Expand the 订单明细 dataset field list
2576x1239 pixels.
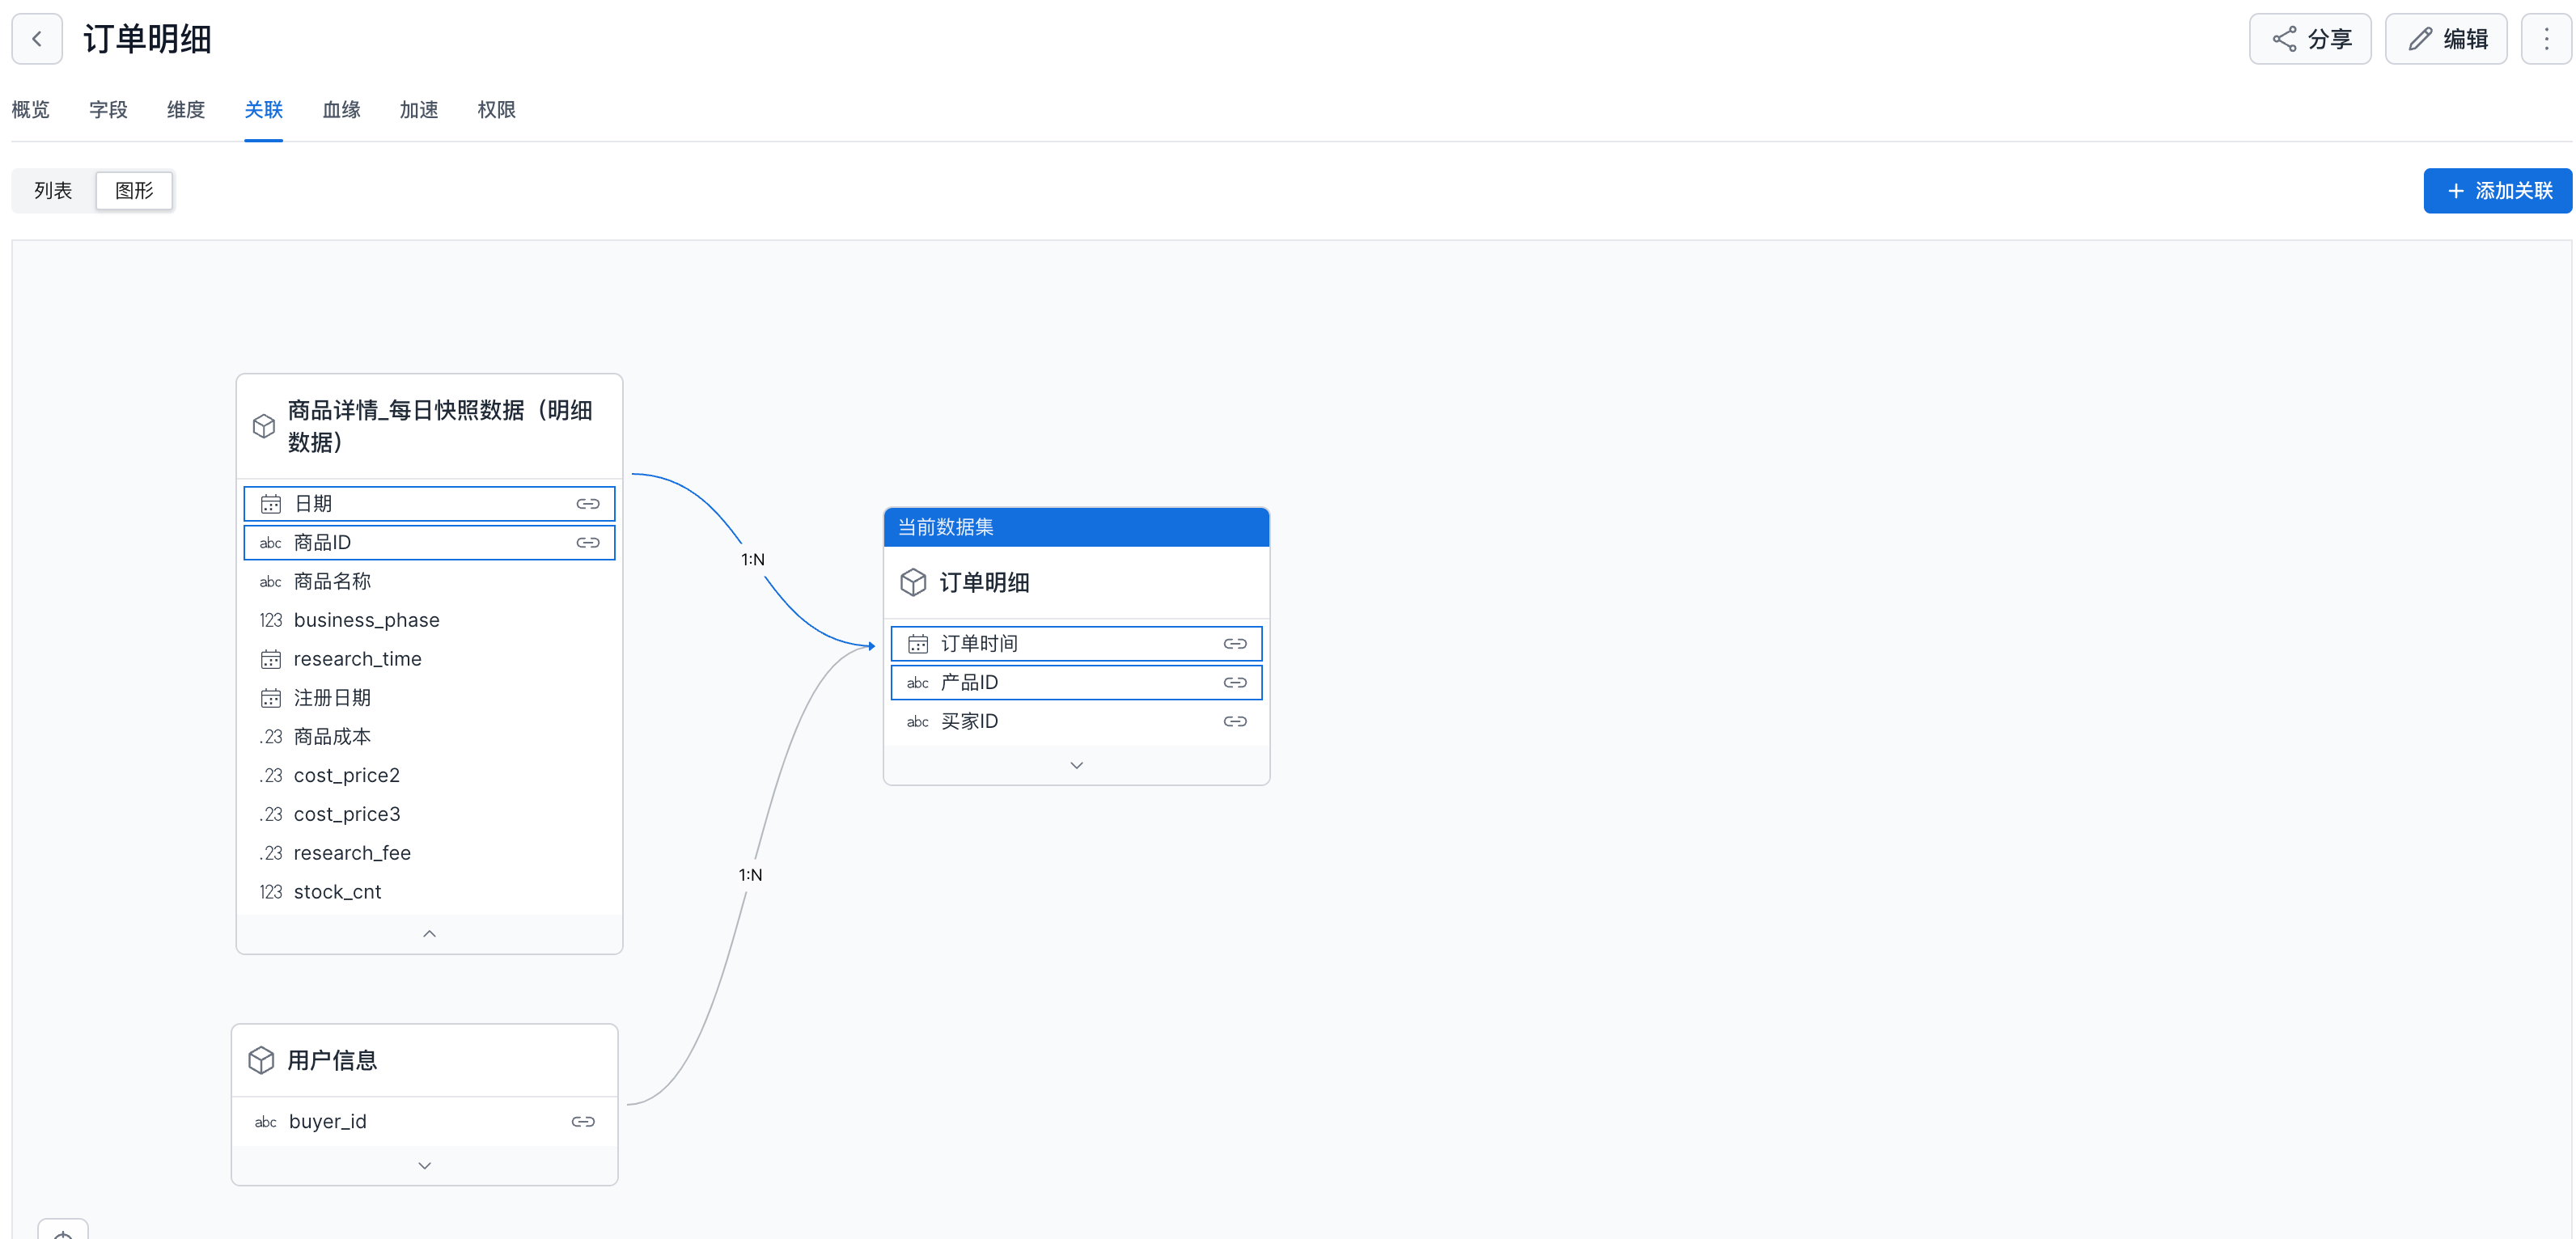1076,765
